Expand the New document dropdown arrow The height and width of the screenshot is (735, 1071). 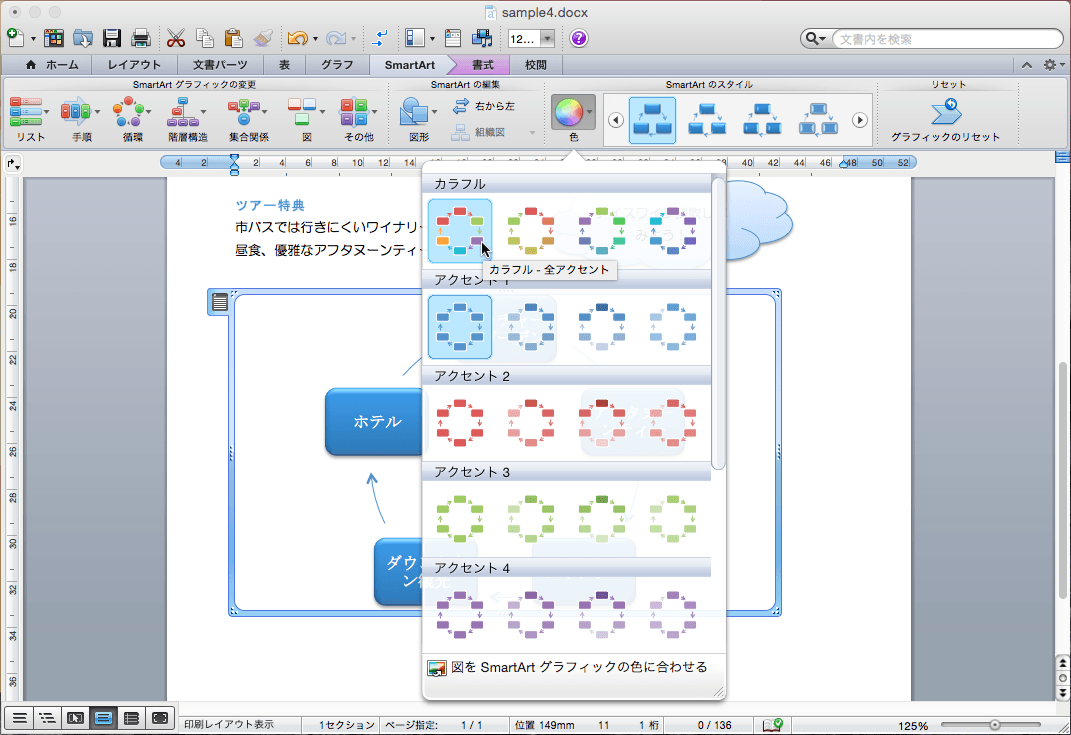[33, 39]
